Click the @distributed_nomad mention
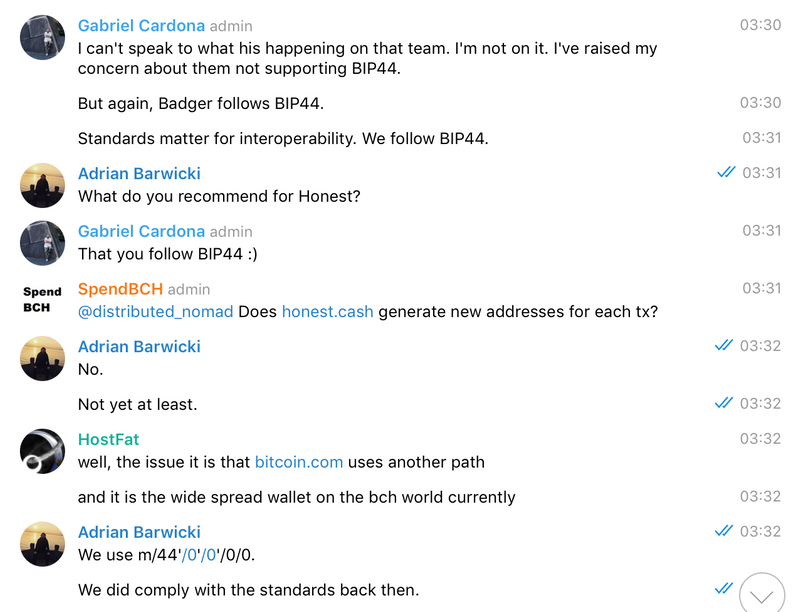800x612 pixels. coord(156,312)
